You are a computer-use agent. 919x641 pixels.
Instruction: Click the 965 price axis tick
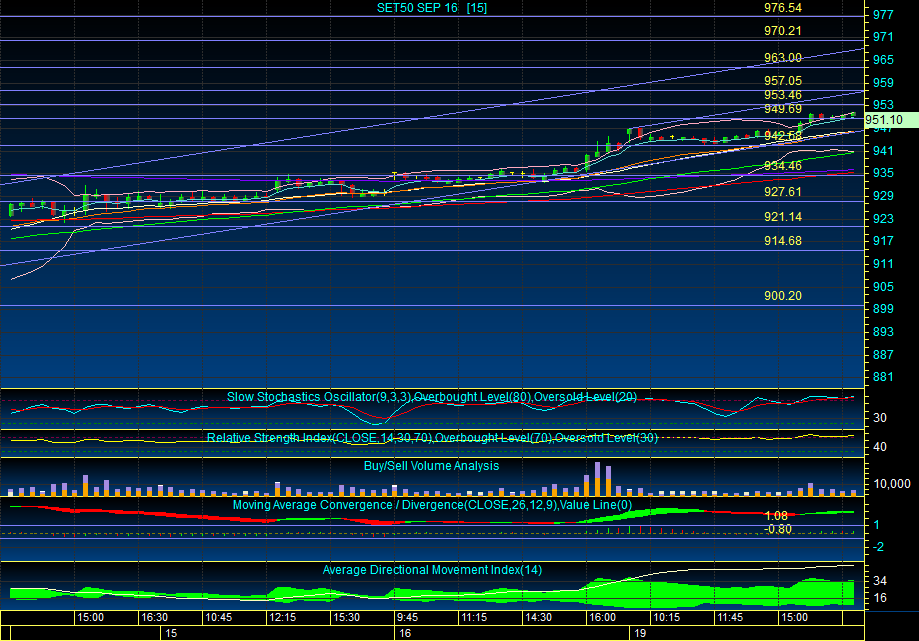[x=883, y=60]
